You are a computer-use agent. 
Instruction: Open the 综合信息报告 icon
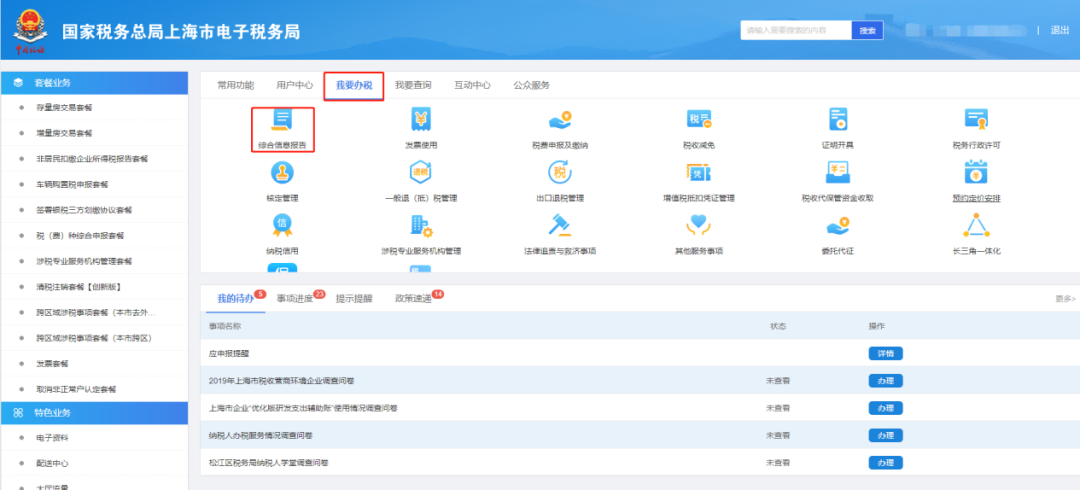[x=282, y=119]
